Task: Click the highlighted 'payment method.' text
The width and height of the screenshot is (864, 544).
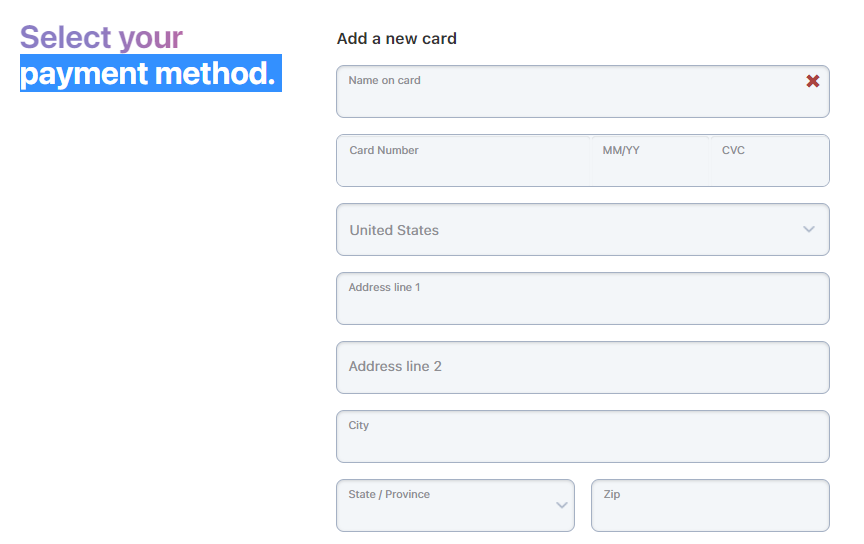Action: click(148, 73)
